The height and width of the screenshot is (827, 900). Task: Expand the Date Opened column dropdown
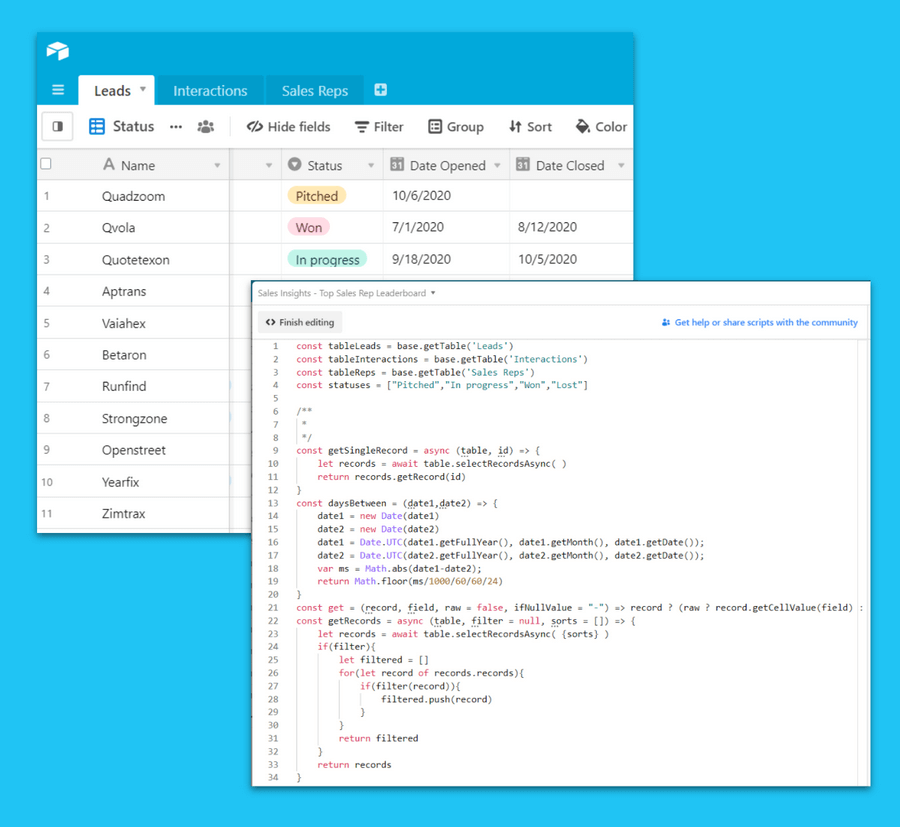pos(496,166)
